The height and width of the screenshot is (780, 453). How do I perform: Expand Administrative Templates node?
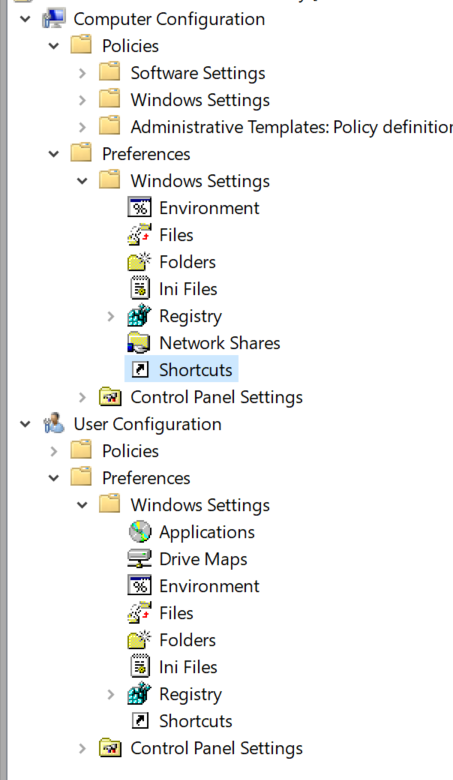click(82, 127)
